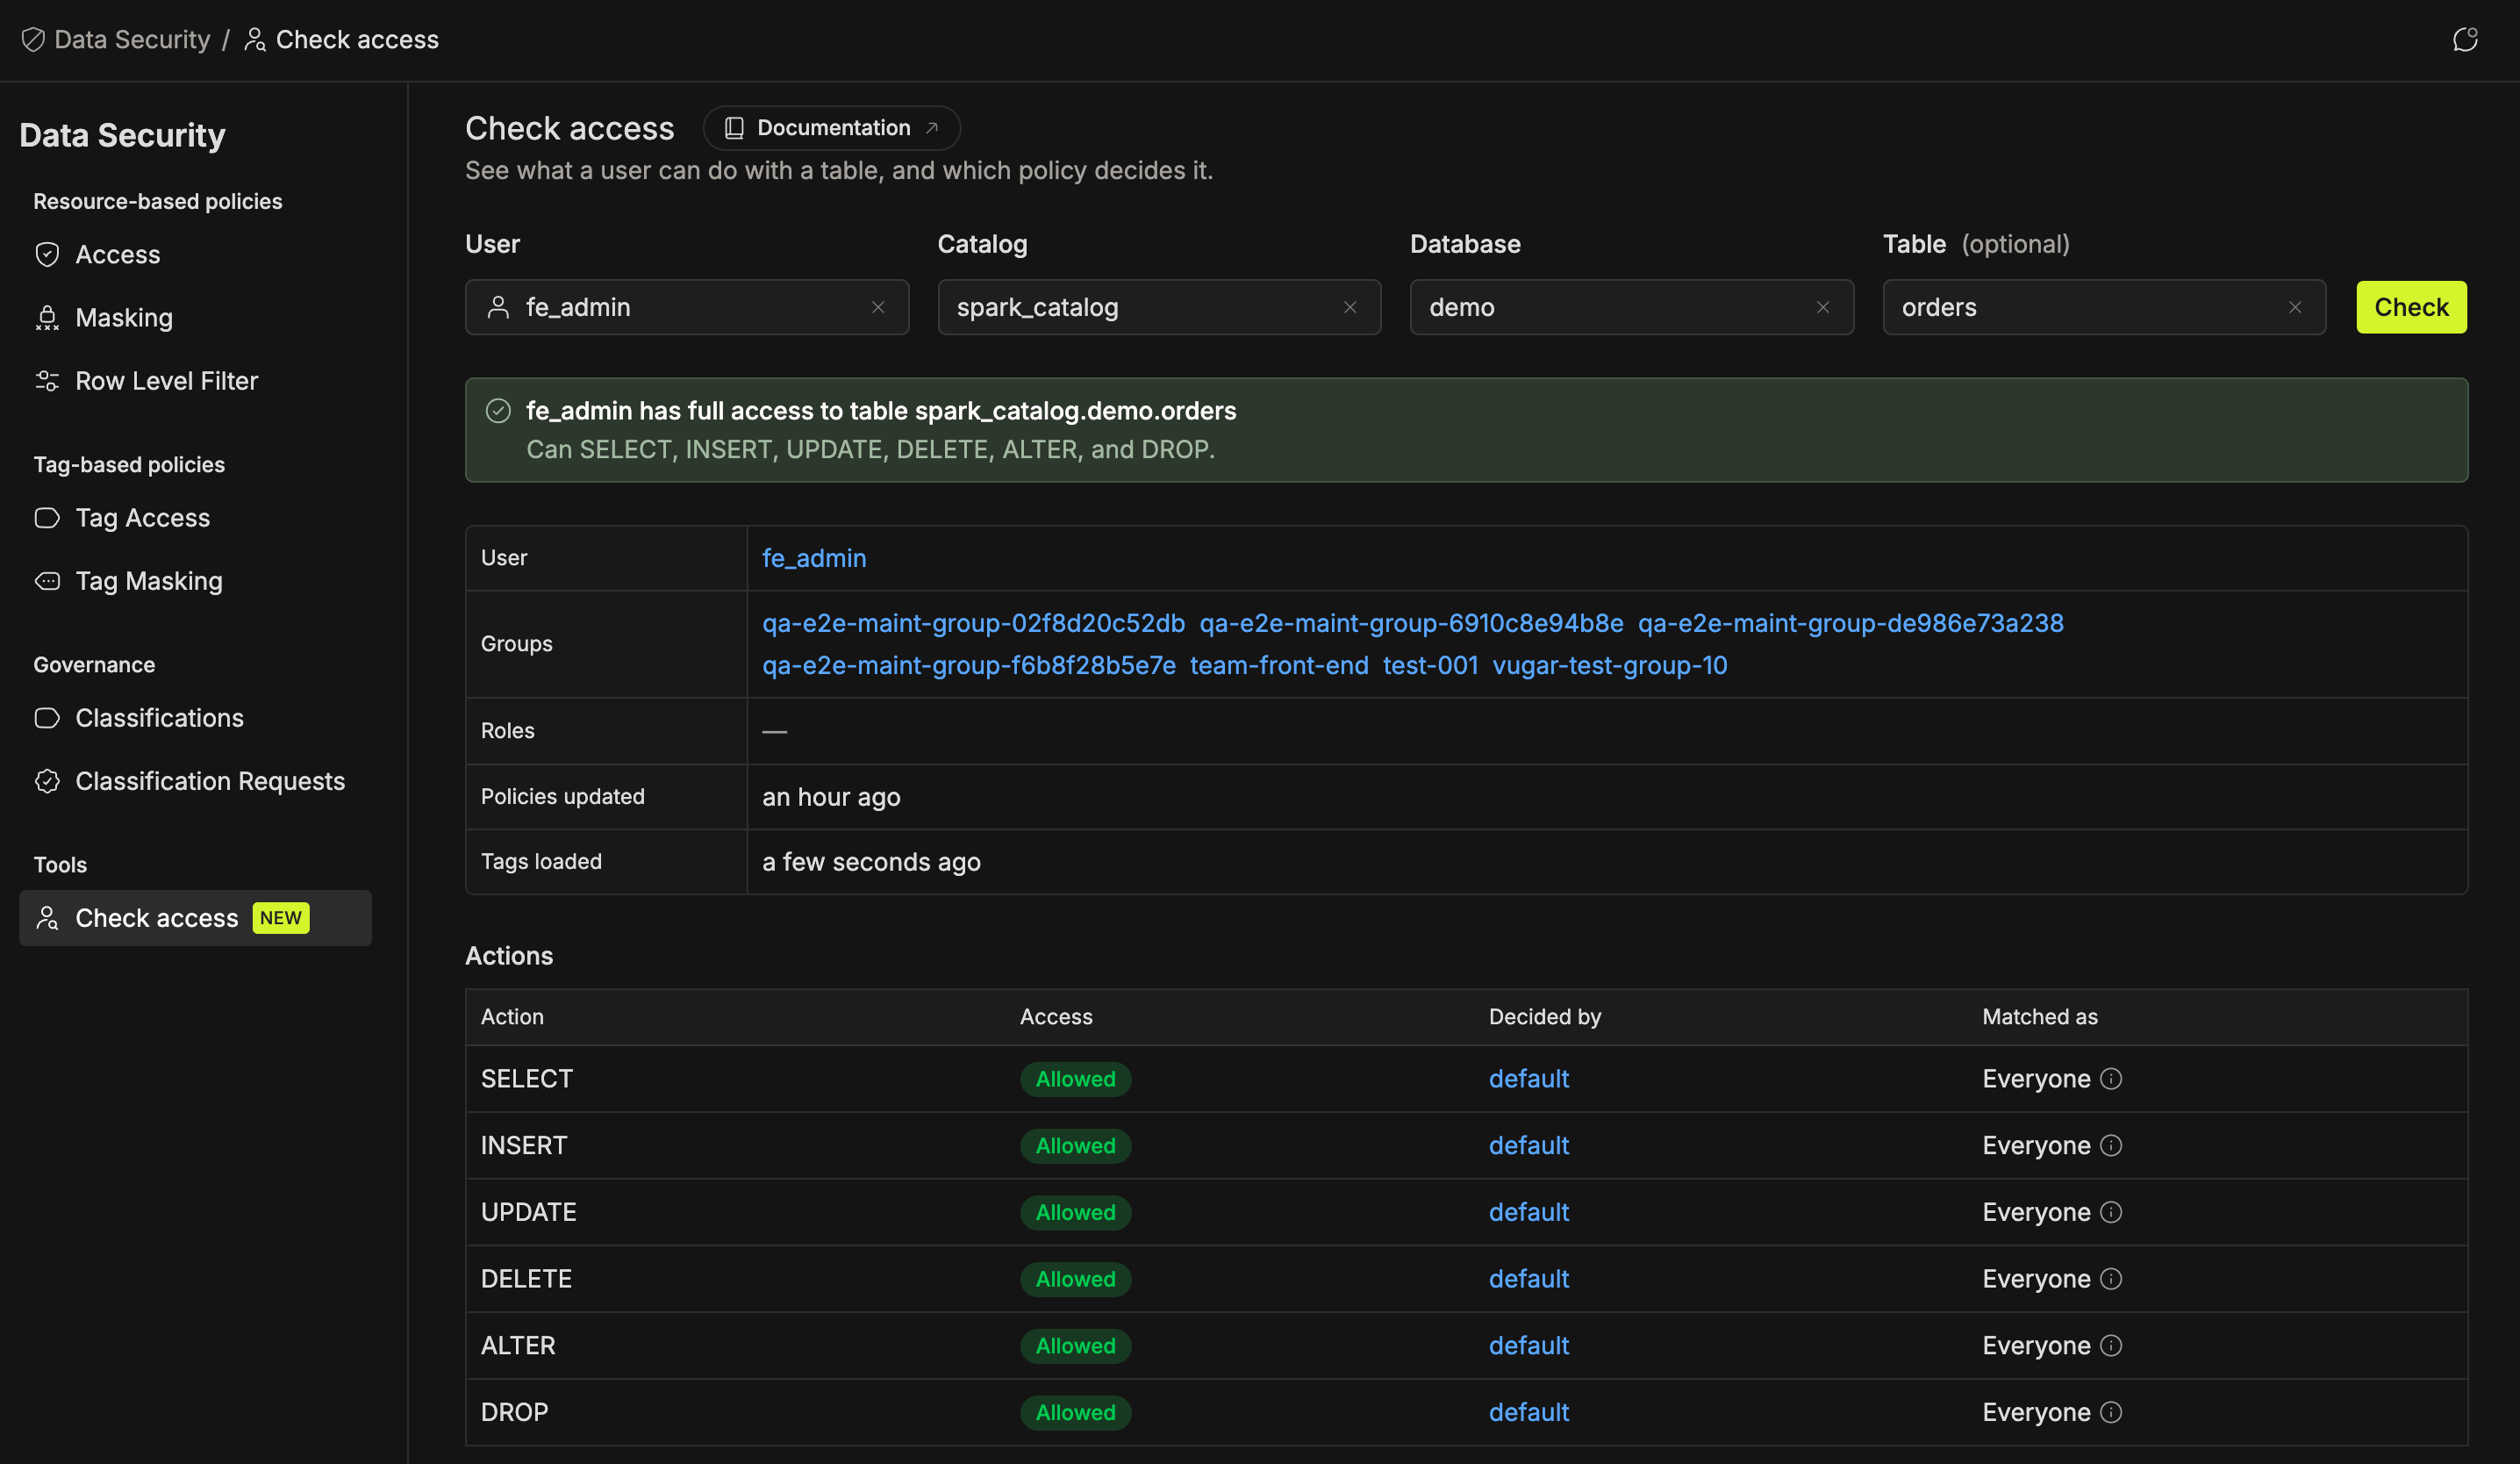Click the Data Security breadcrumb

tap(116, 40)
